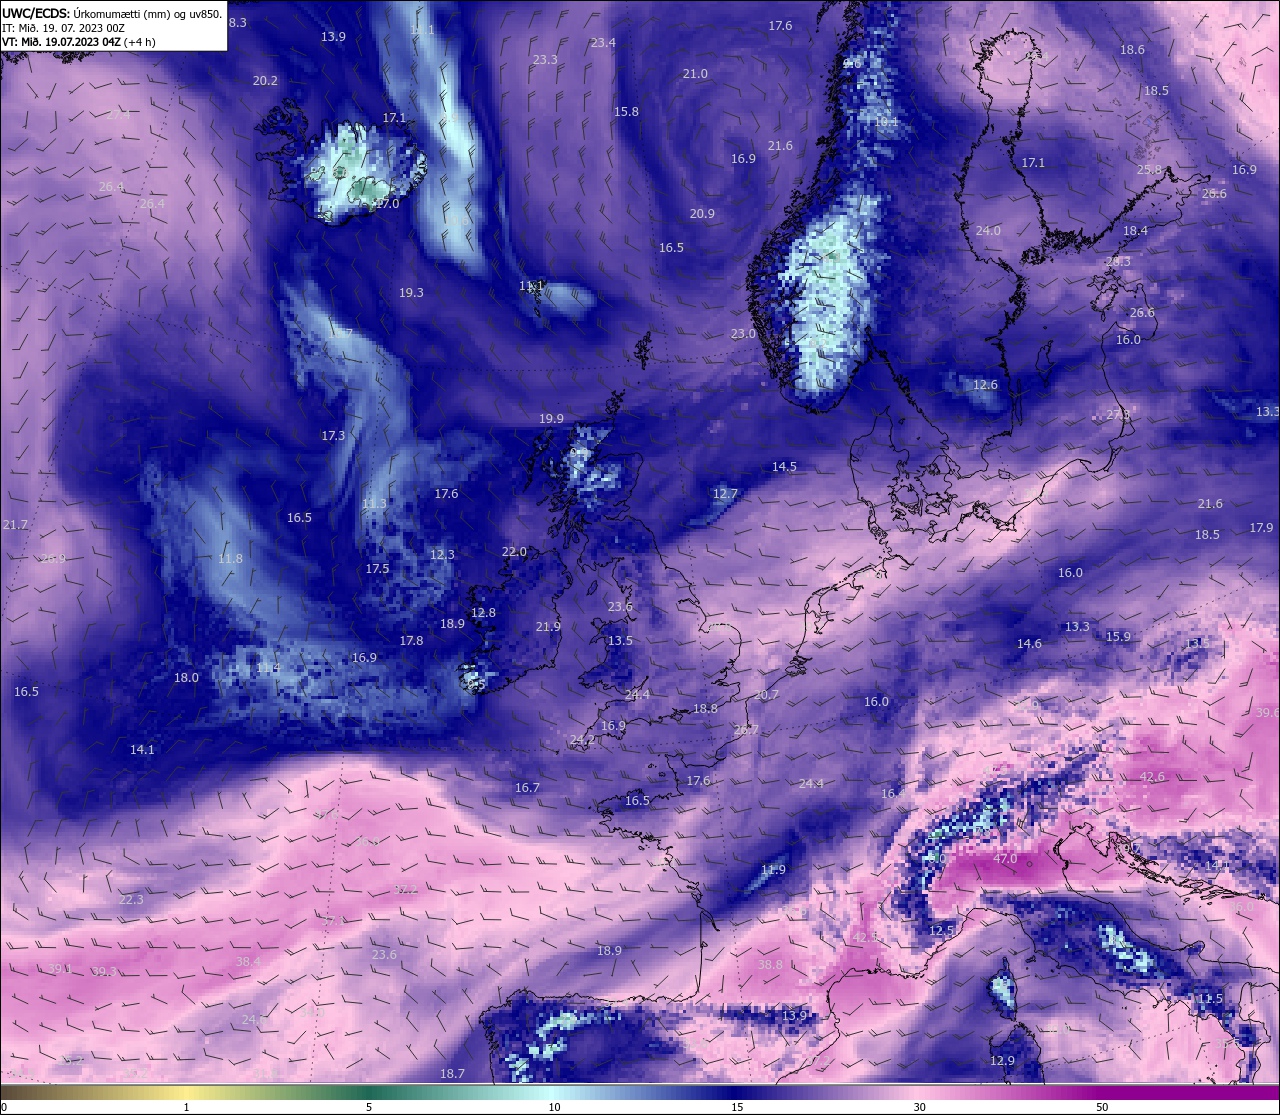
Task: Click the 39.6 value at the right edge
Action: [x=1267, y=712]
